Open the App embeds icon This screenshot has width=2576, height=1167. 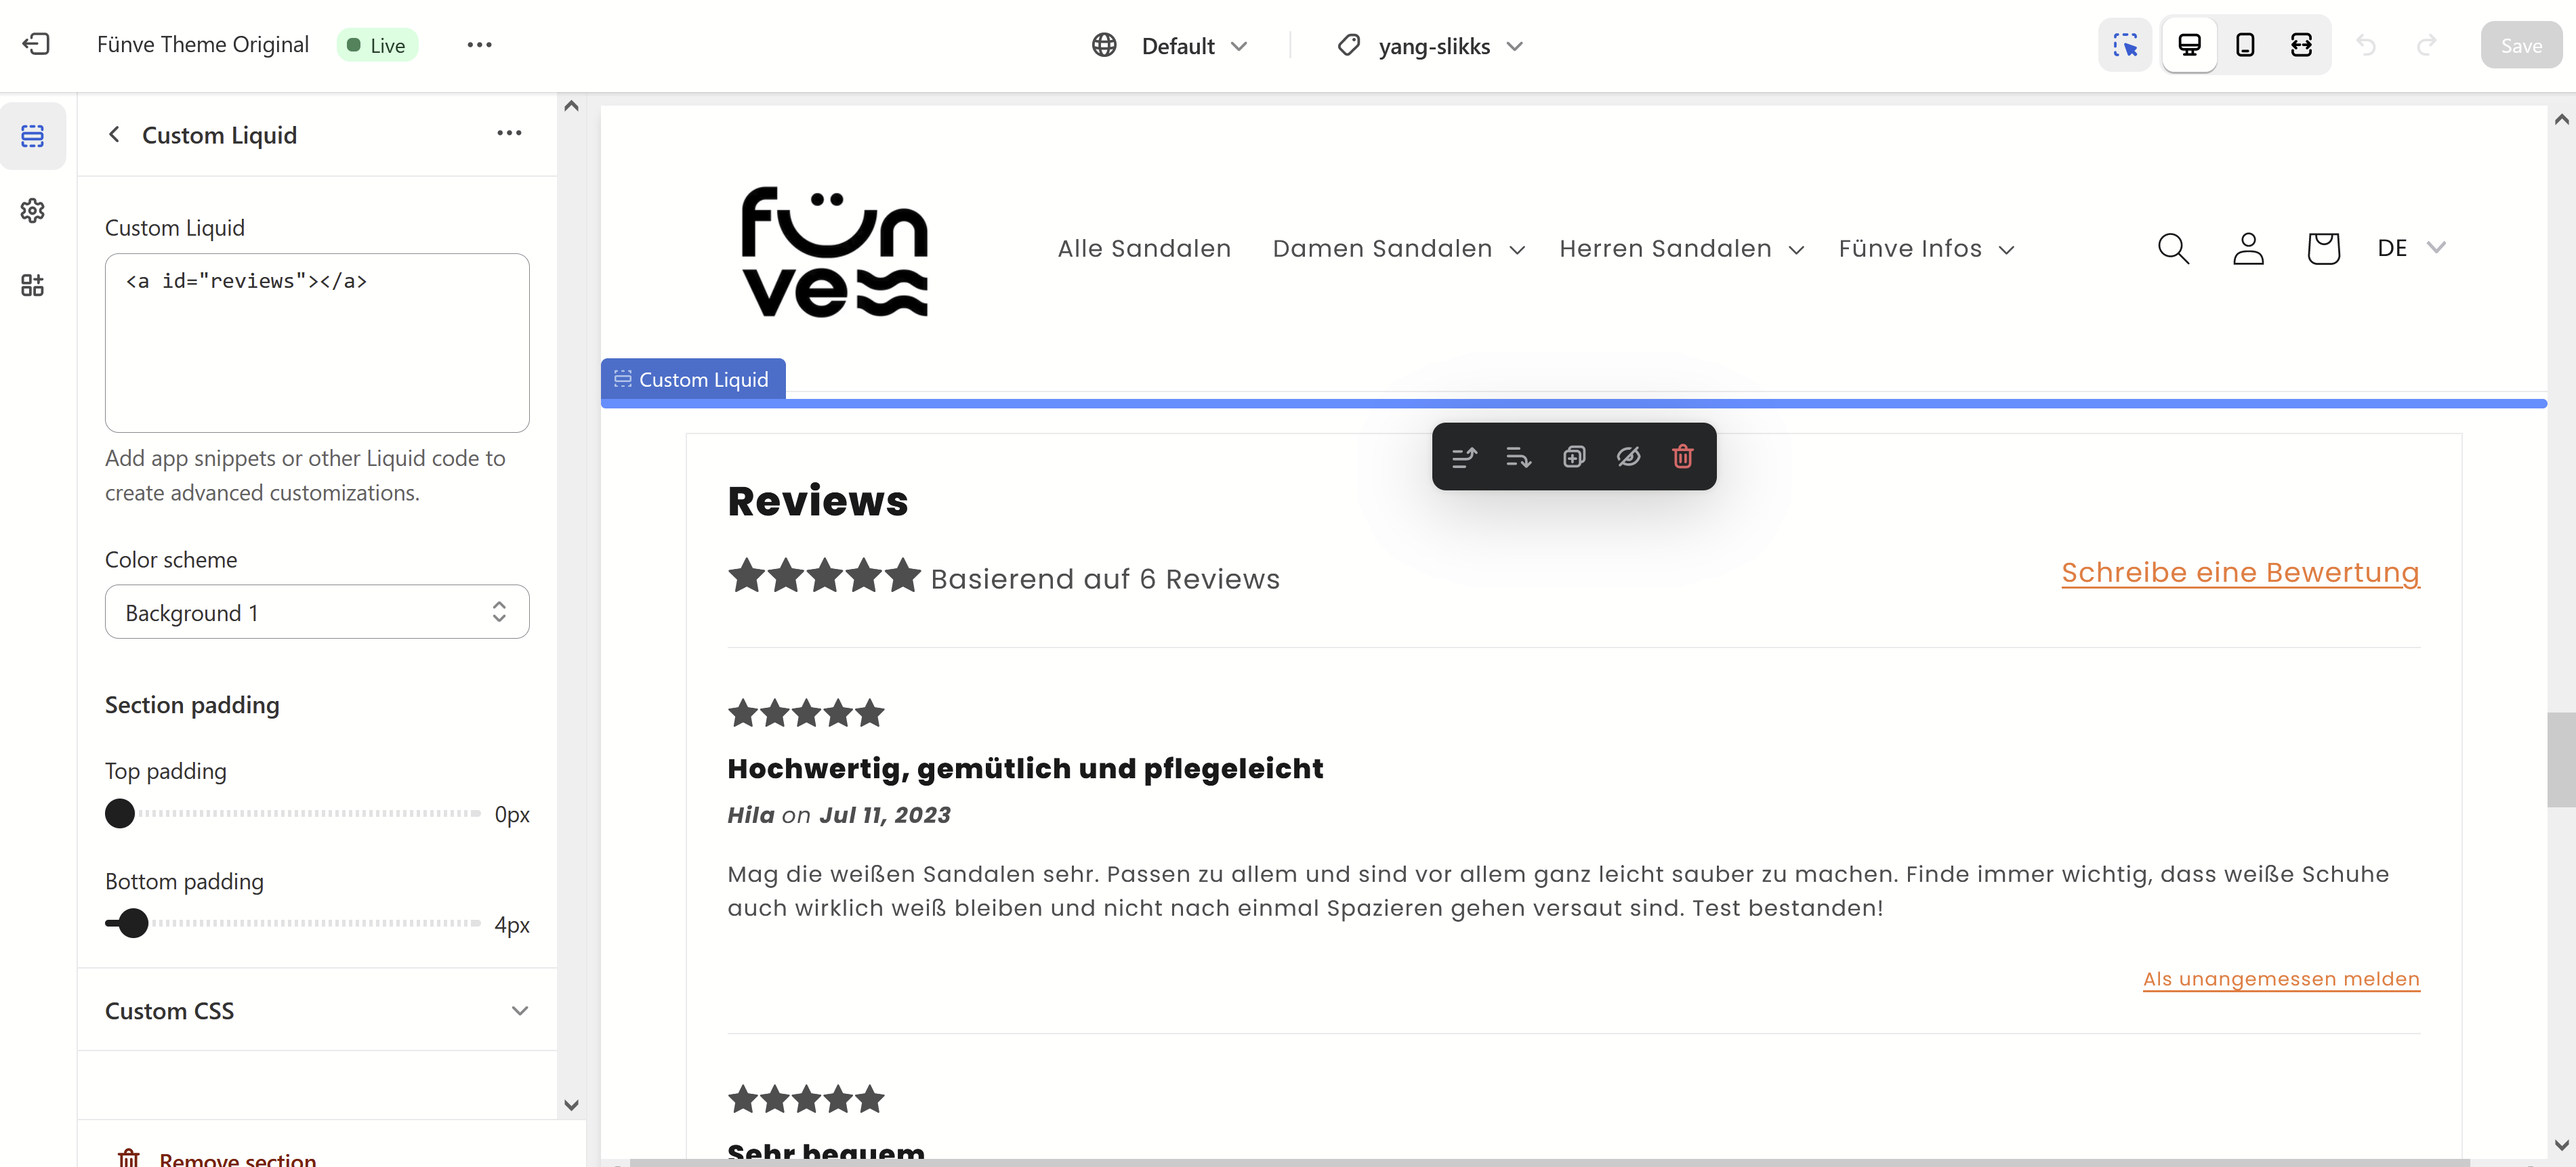33,285
